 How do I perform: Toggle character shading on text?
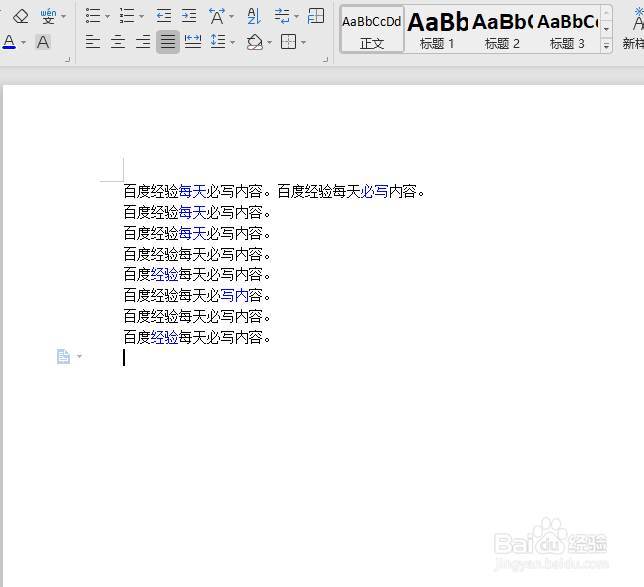click(43, 42)
